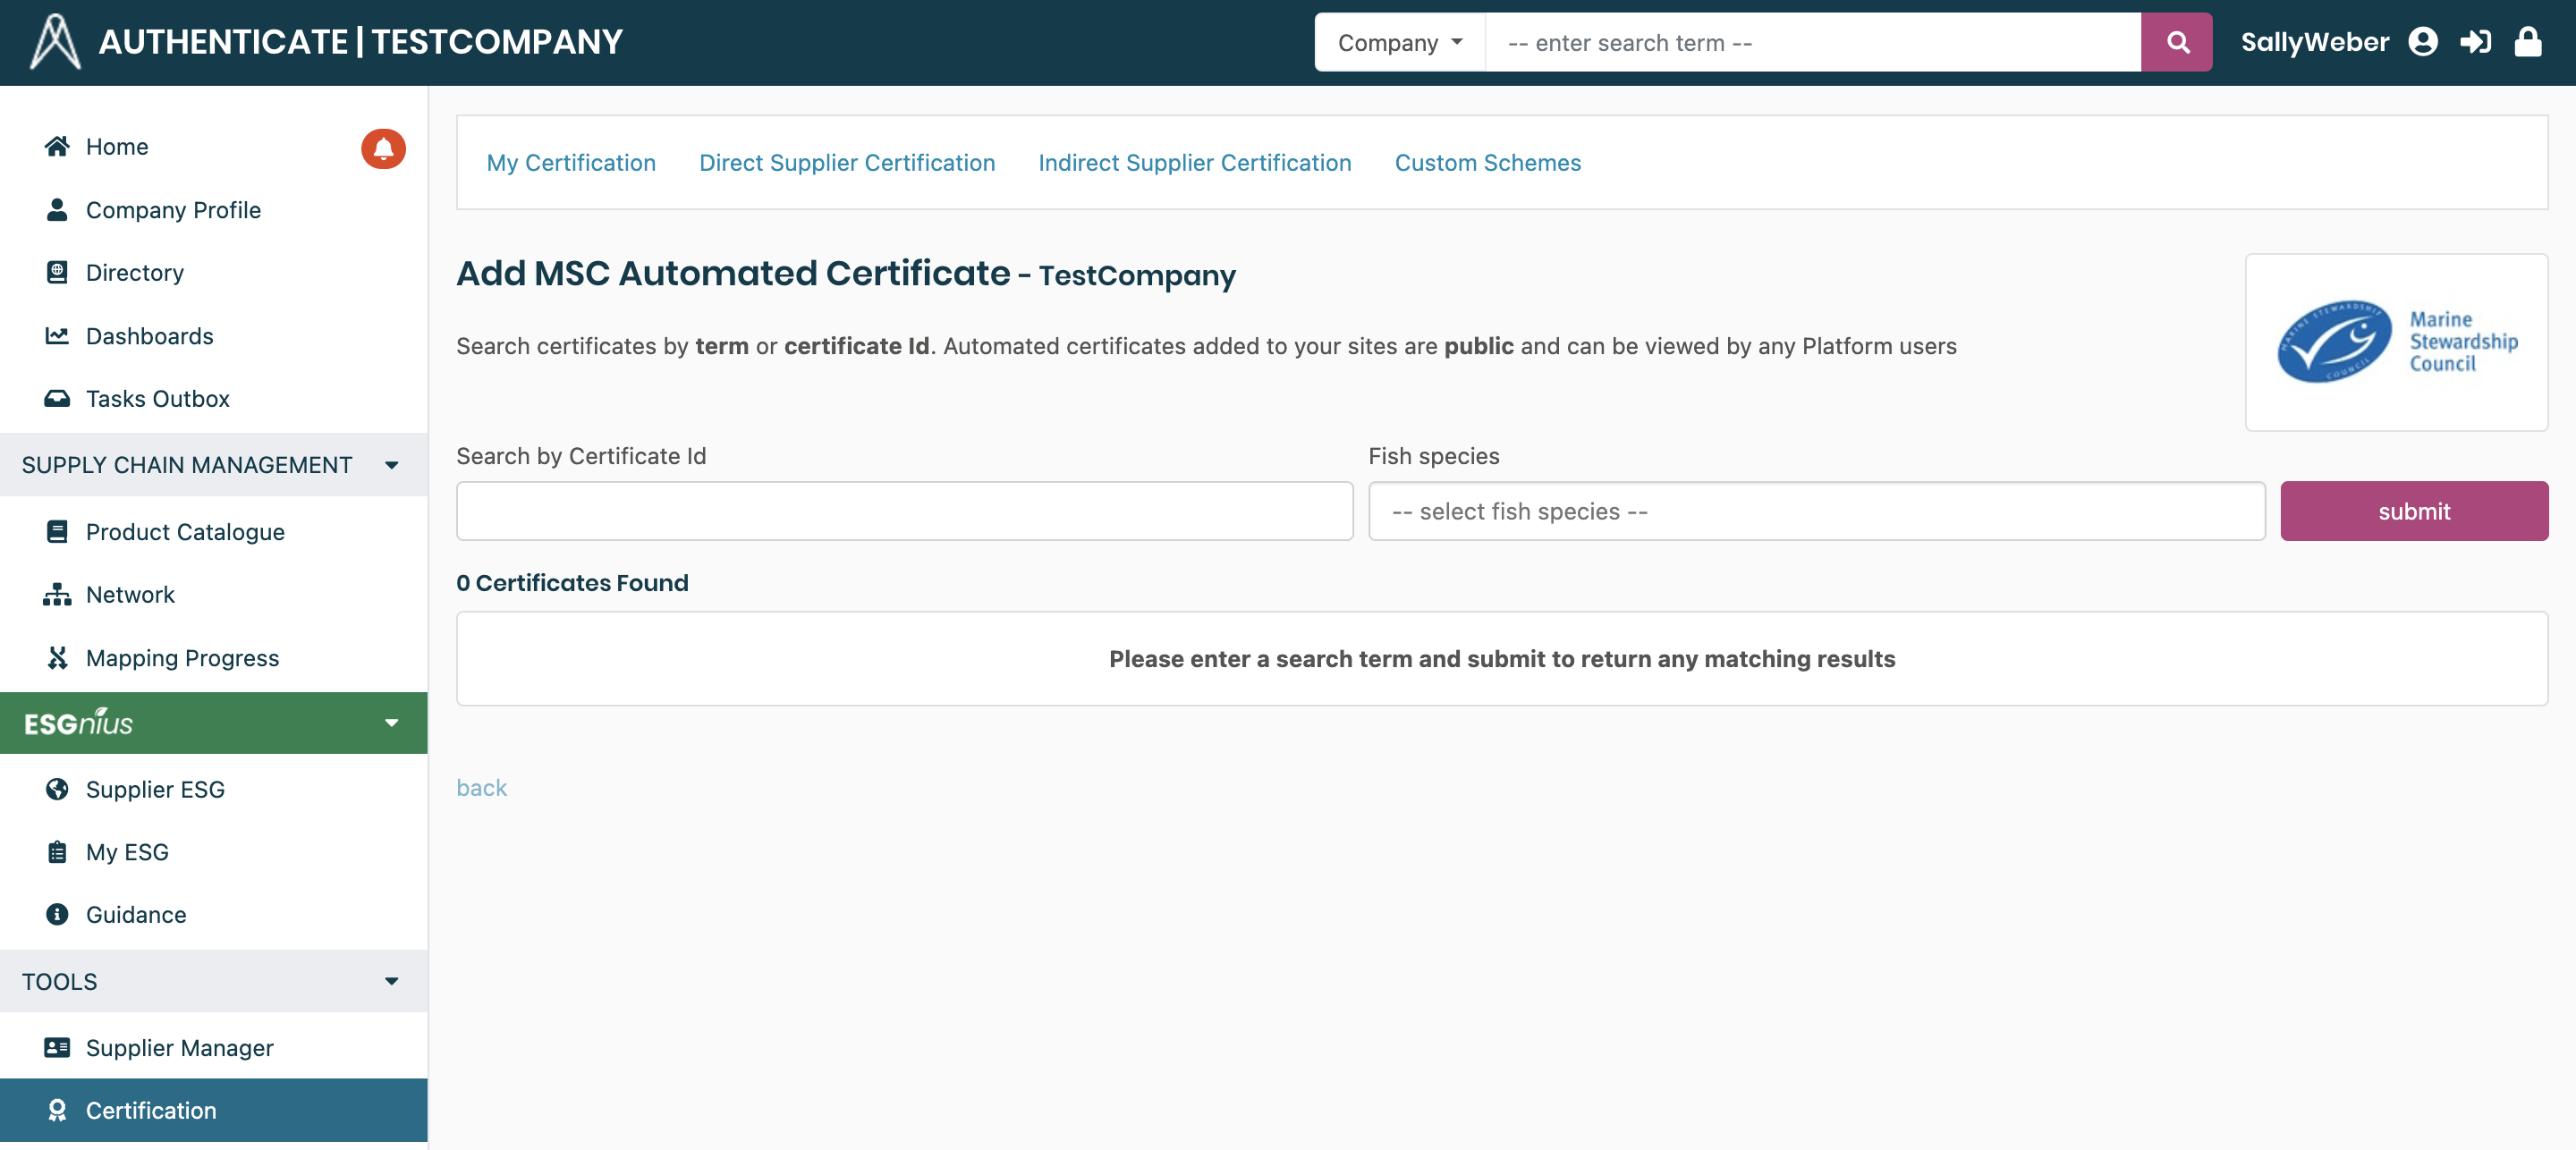
Task: Open the Company search type dropdown
Action: point(1399,42)
